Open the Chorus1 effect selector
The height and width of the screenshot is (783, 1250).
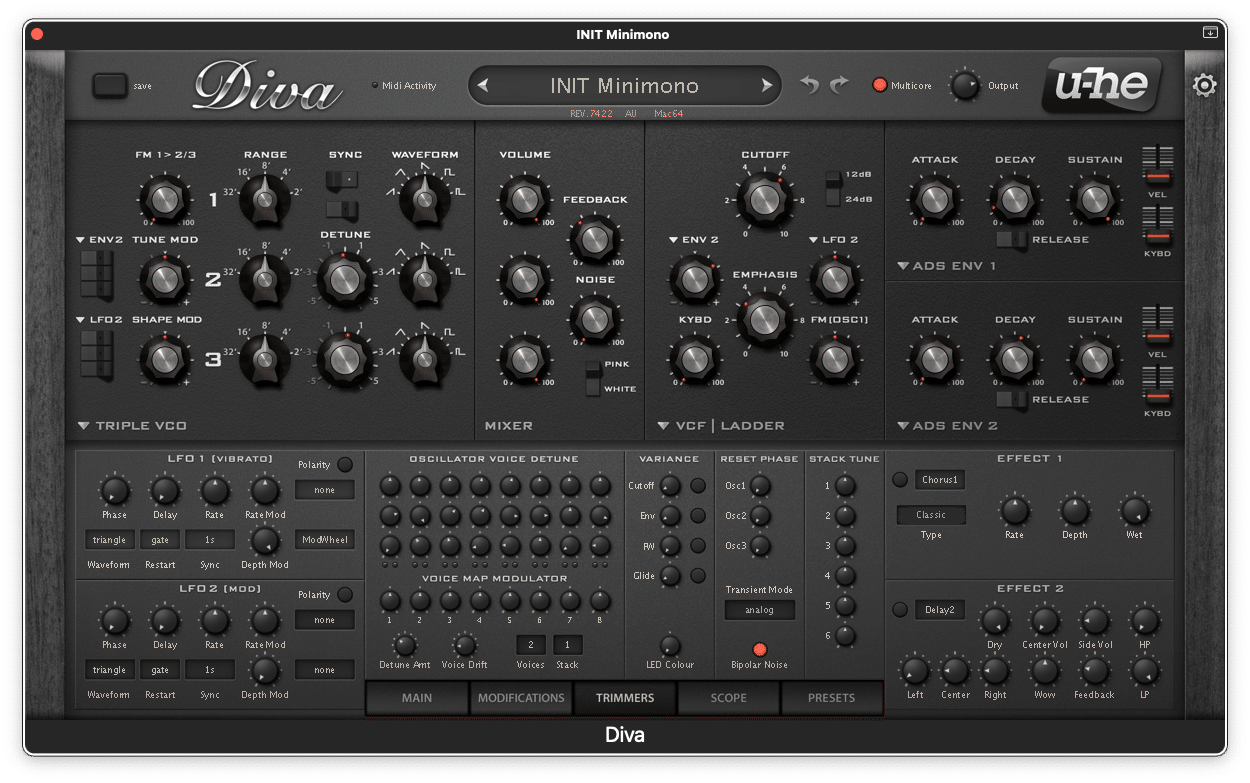pyautogui.click(x=939, y=480)
